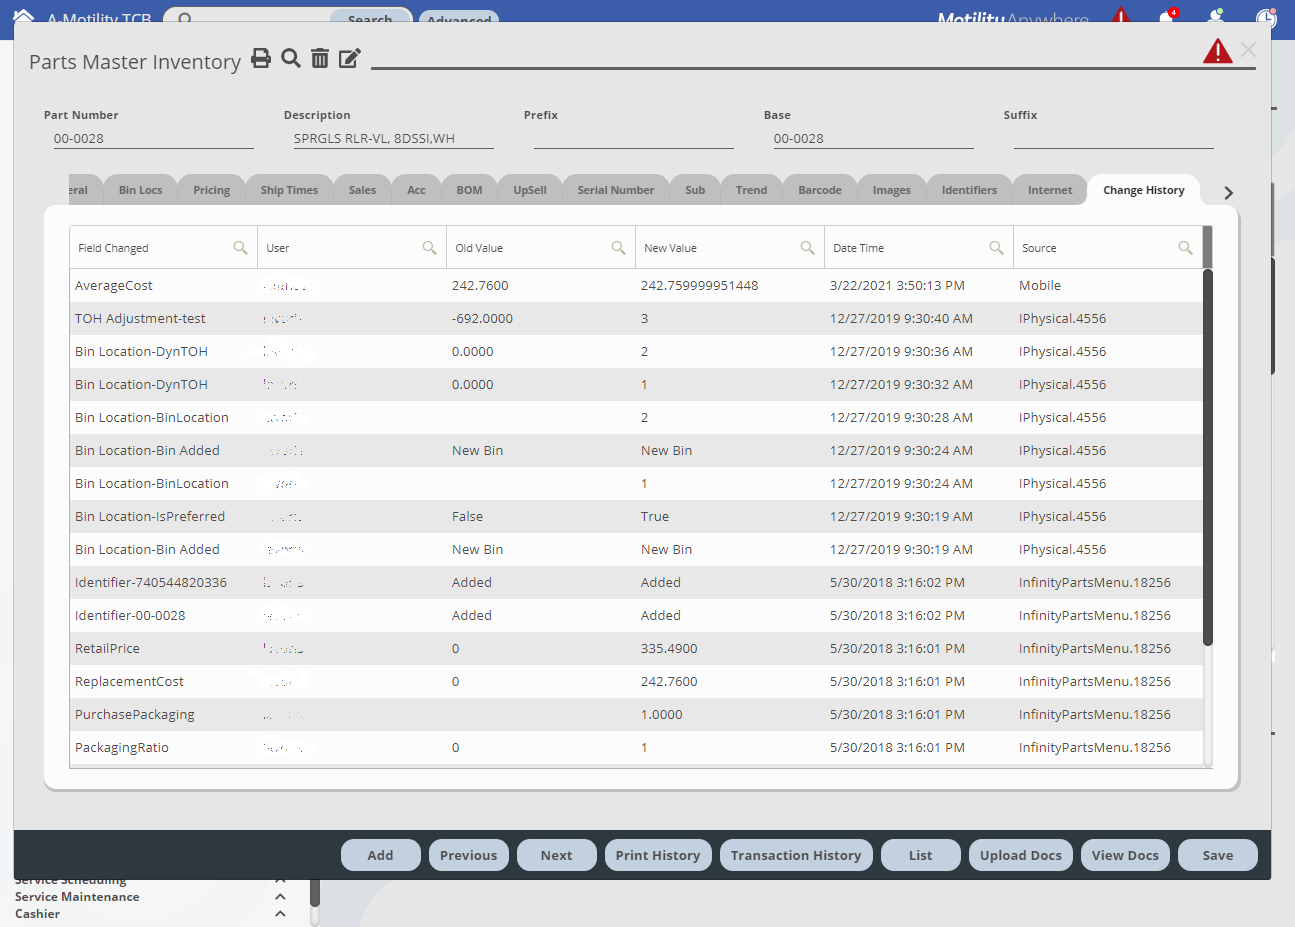This screenshot has height=927, width=1295.
Task: Open the Serial Number tab
Action: 615,189
